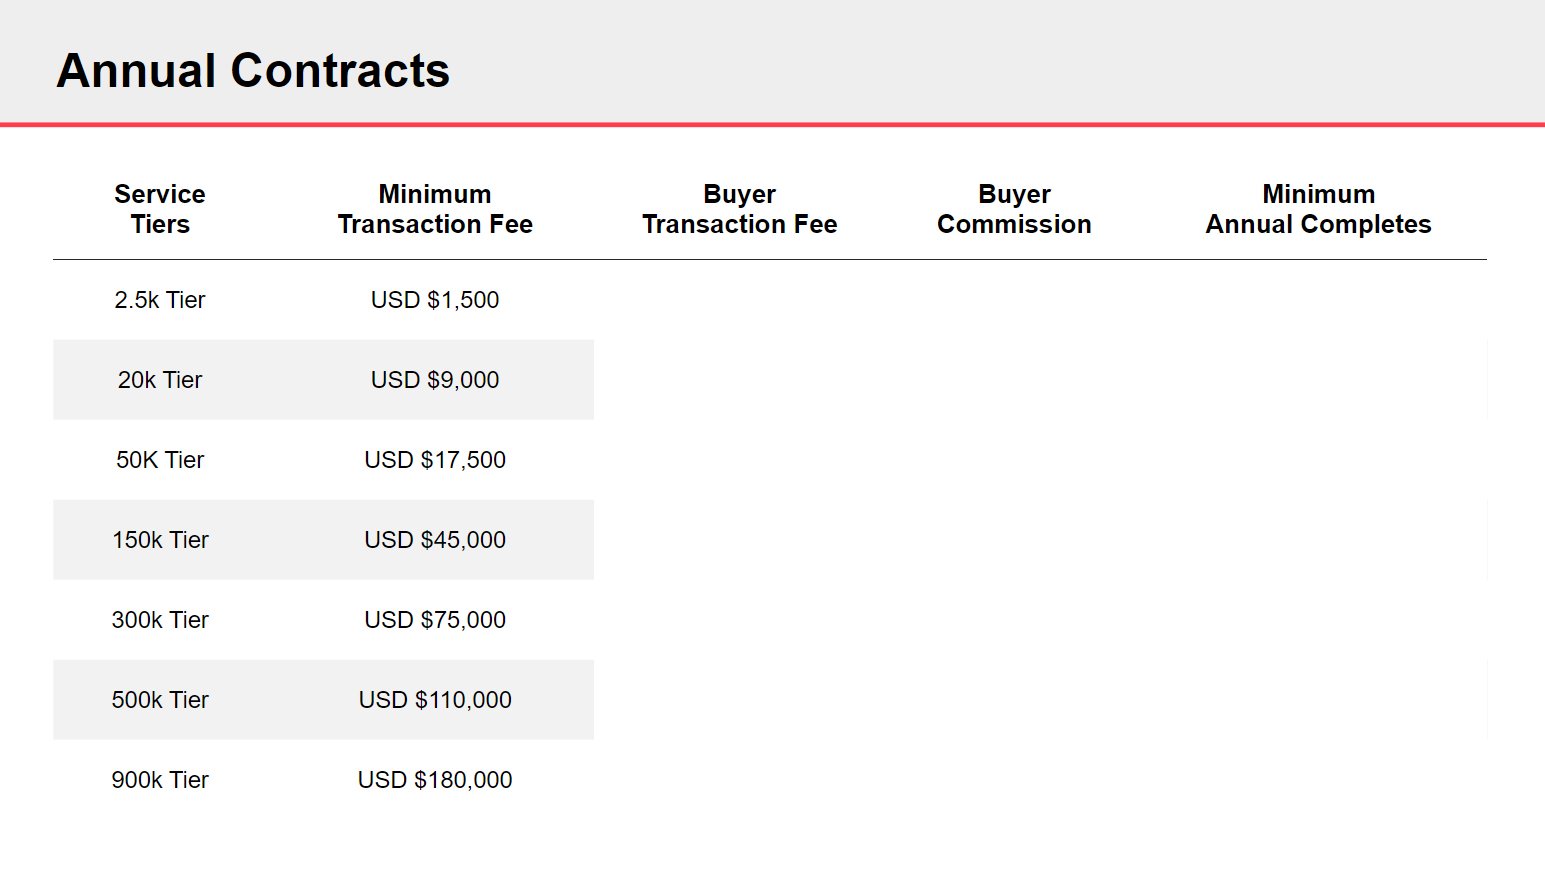Click the 50K Tier cell
This screenshot has height=869, width=1545.
(x=160, y=460)
